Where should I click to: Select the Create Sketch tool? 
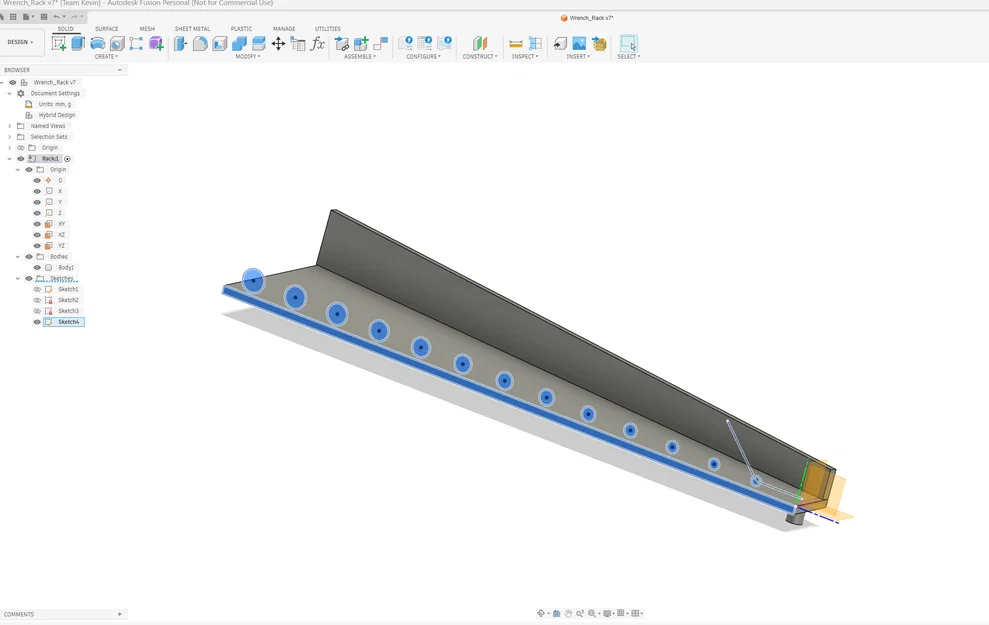pyautogui.click(x=59, y=43)
